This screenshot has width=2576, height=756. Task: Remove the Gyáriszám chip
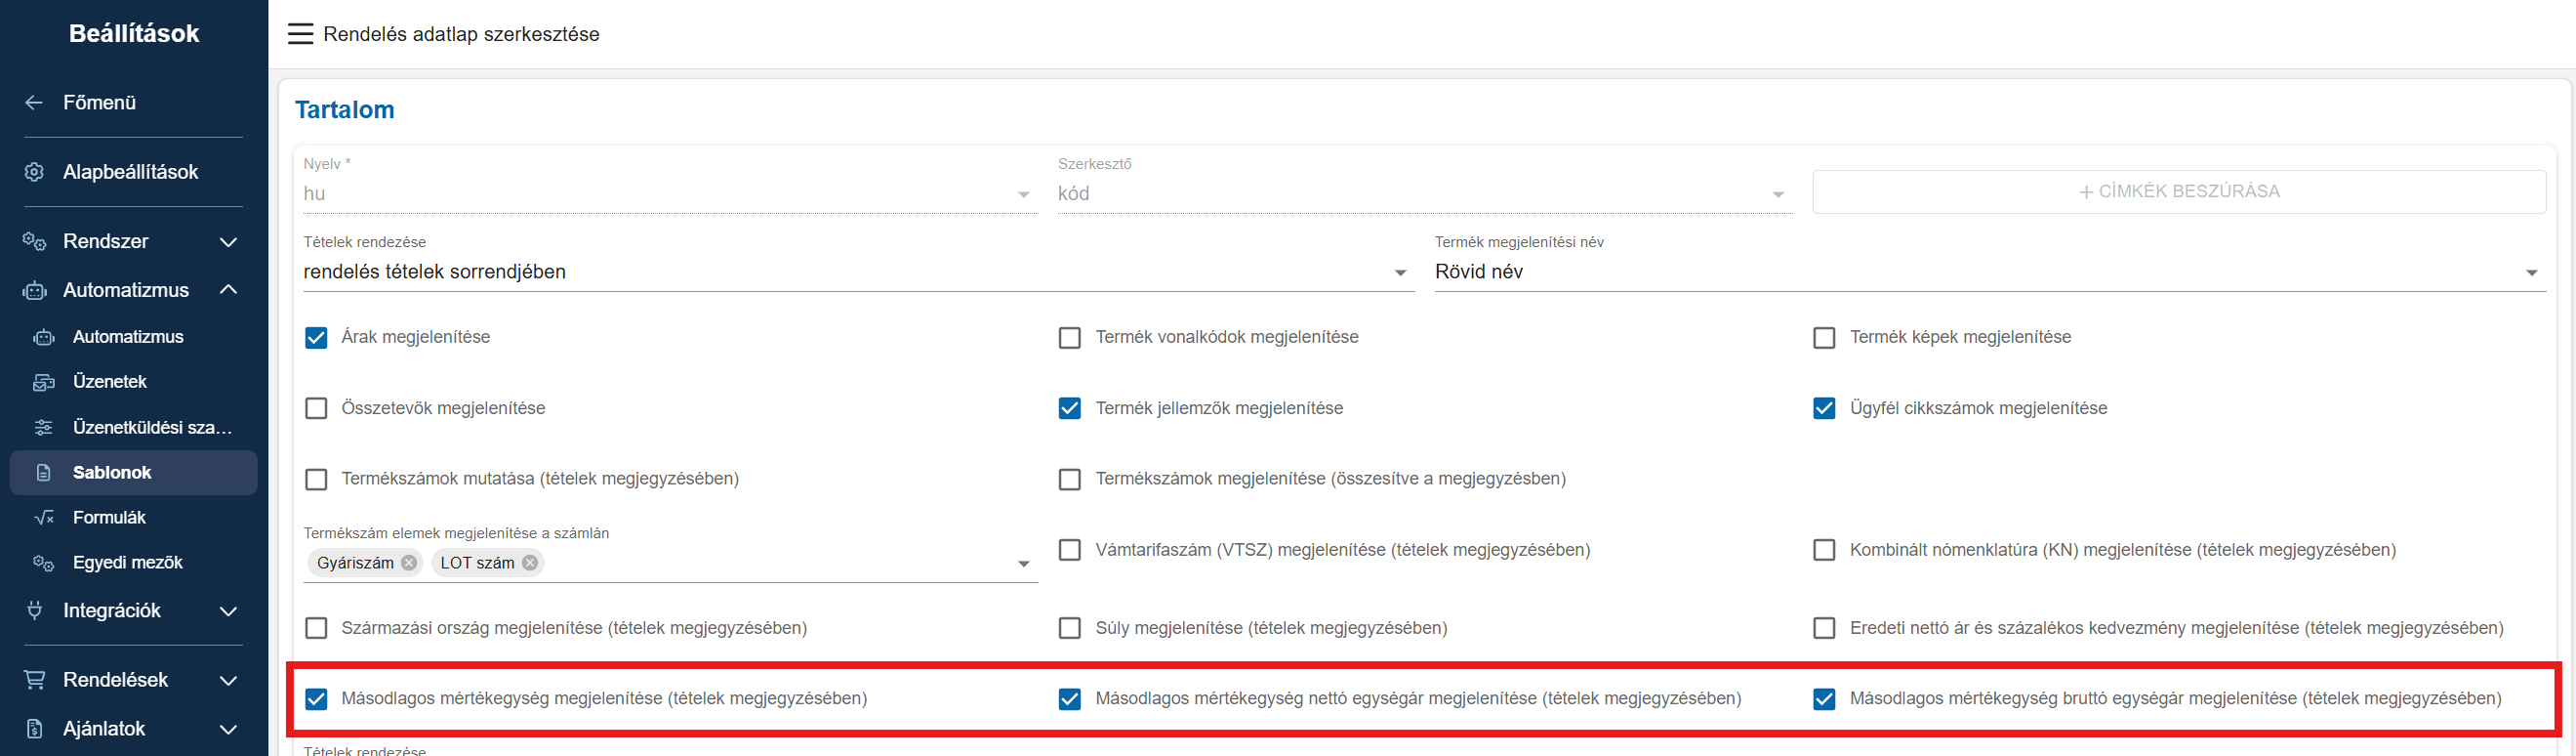coord(409,563)
